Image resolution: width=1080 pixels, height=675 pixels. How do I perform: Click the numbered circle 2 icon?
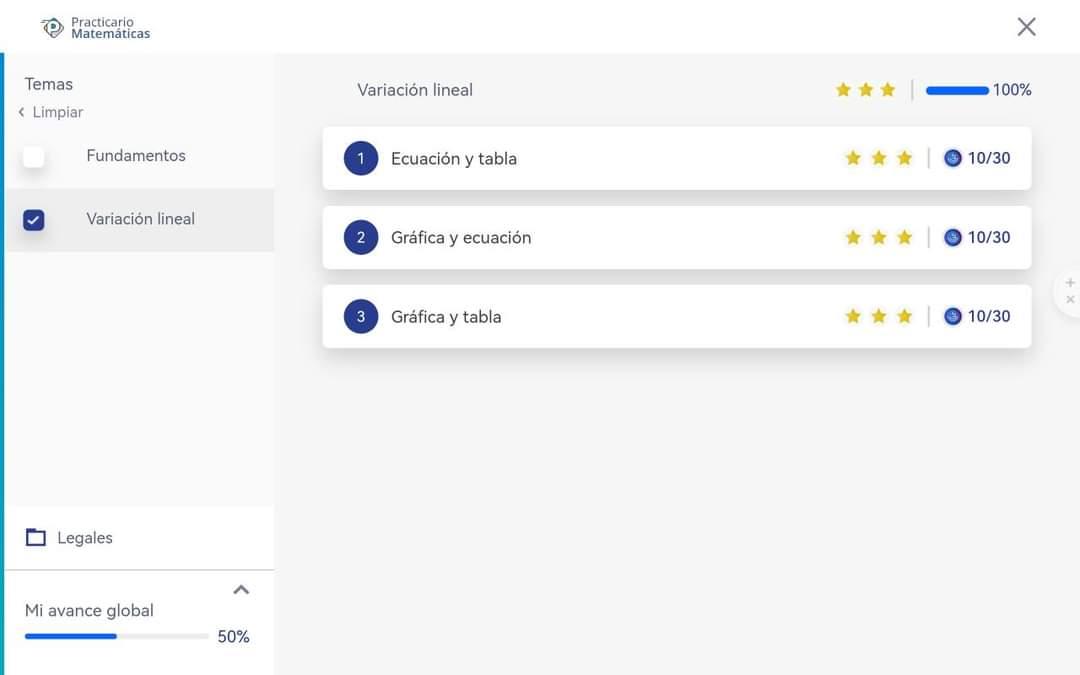click(361, 237)
